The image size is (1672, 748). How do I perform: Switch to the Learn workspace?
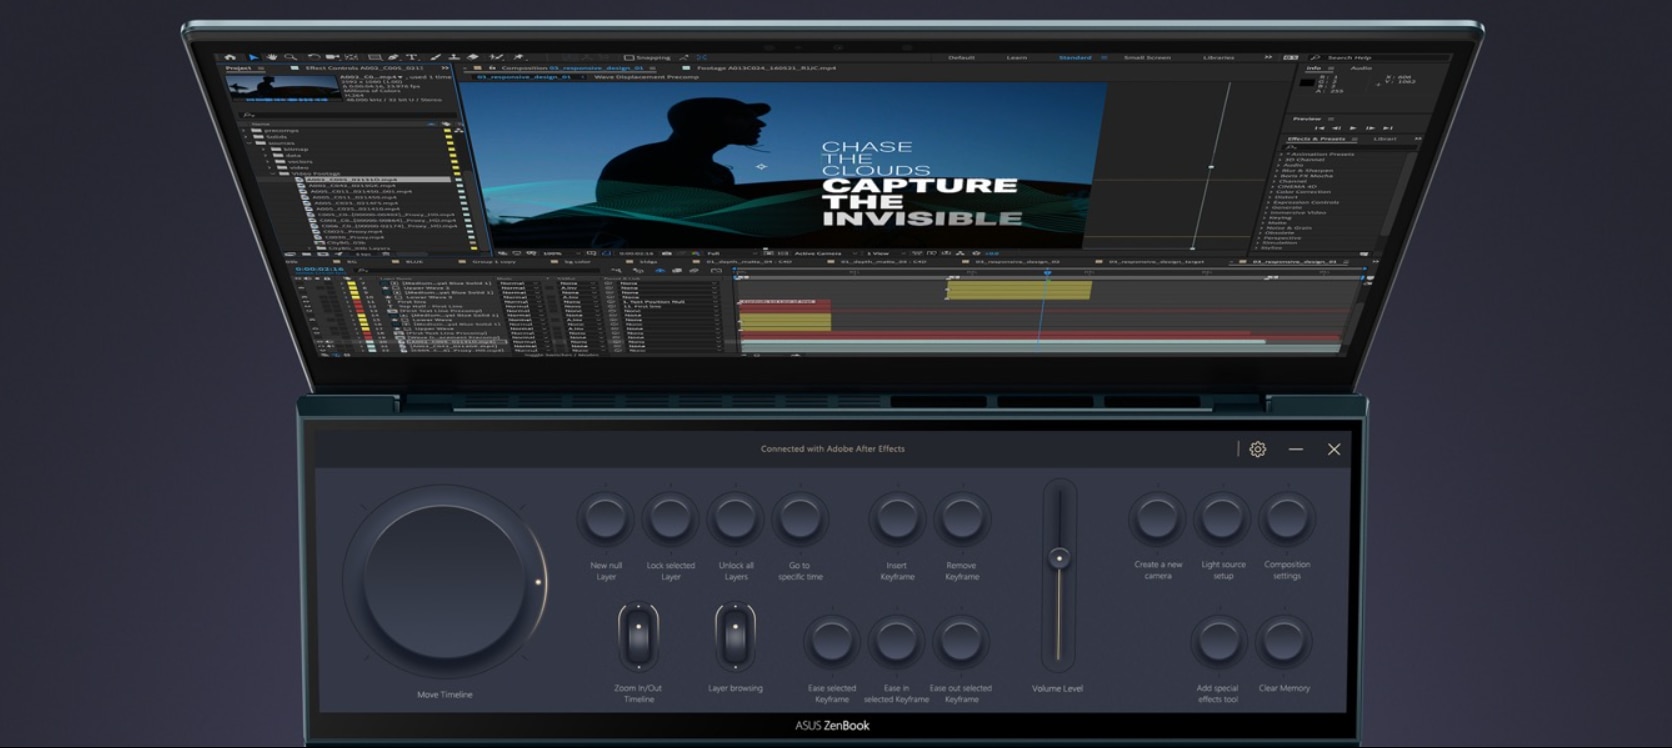pyautogui.click(x=1017, y=57)
